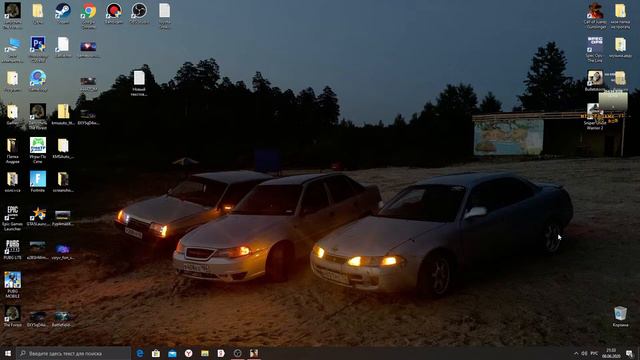640x360 pixels.
Task: Open the Mail app from the taskbar
Action: 172,353
